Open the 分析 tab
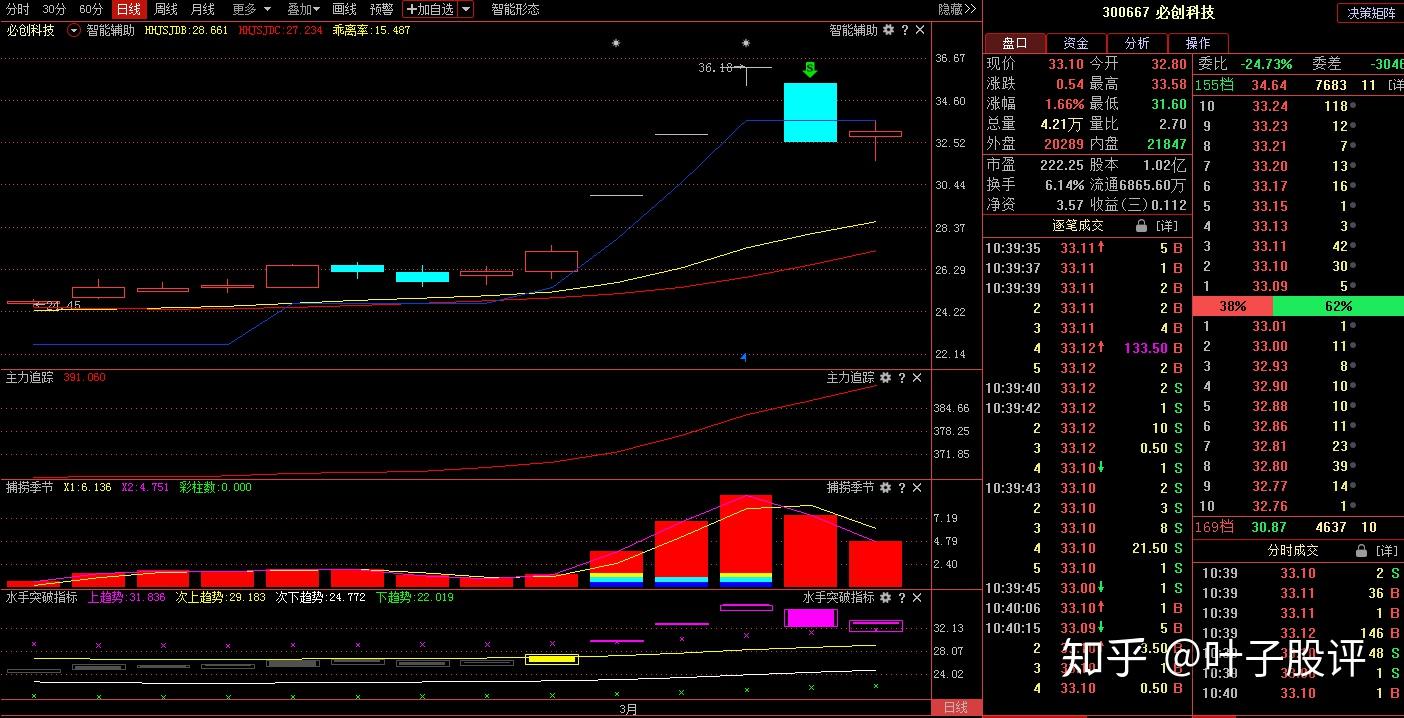The height and width of the screenshot is (718, 1404). (x=1137, y=43)
